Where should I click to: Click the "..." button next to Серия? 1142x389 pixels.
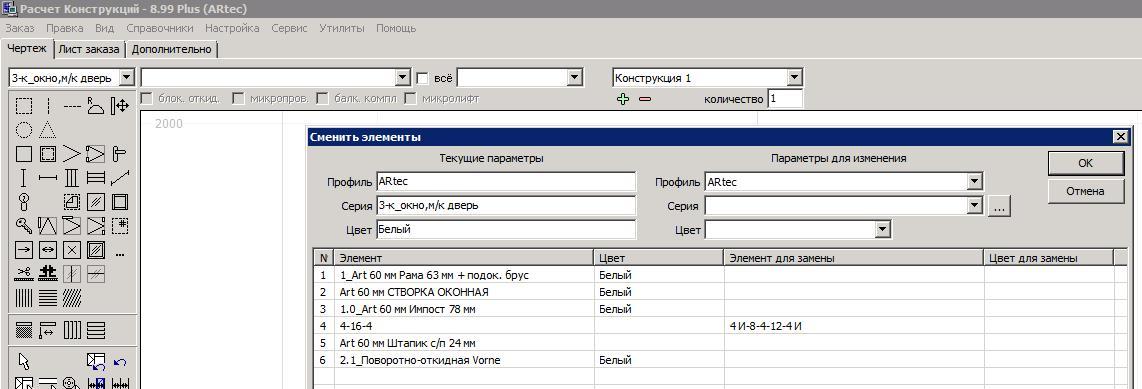tap(999, 207)
